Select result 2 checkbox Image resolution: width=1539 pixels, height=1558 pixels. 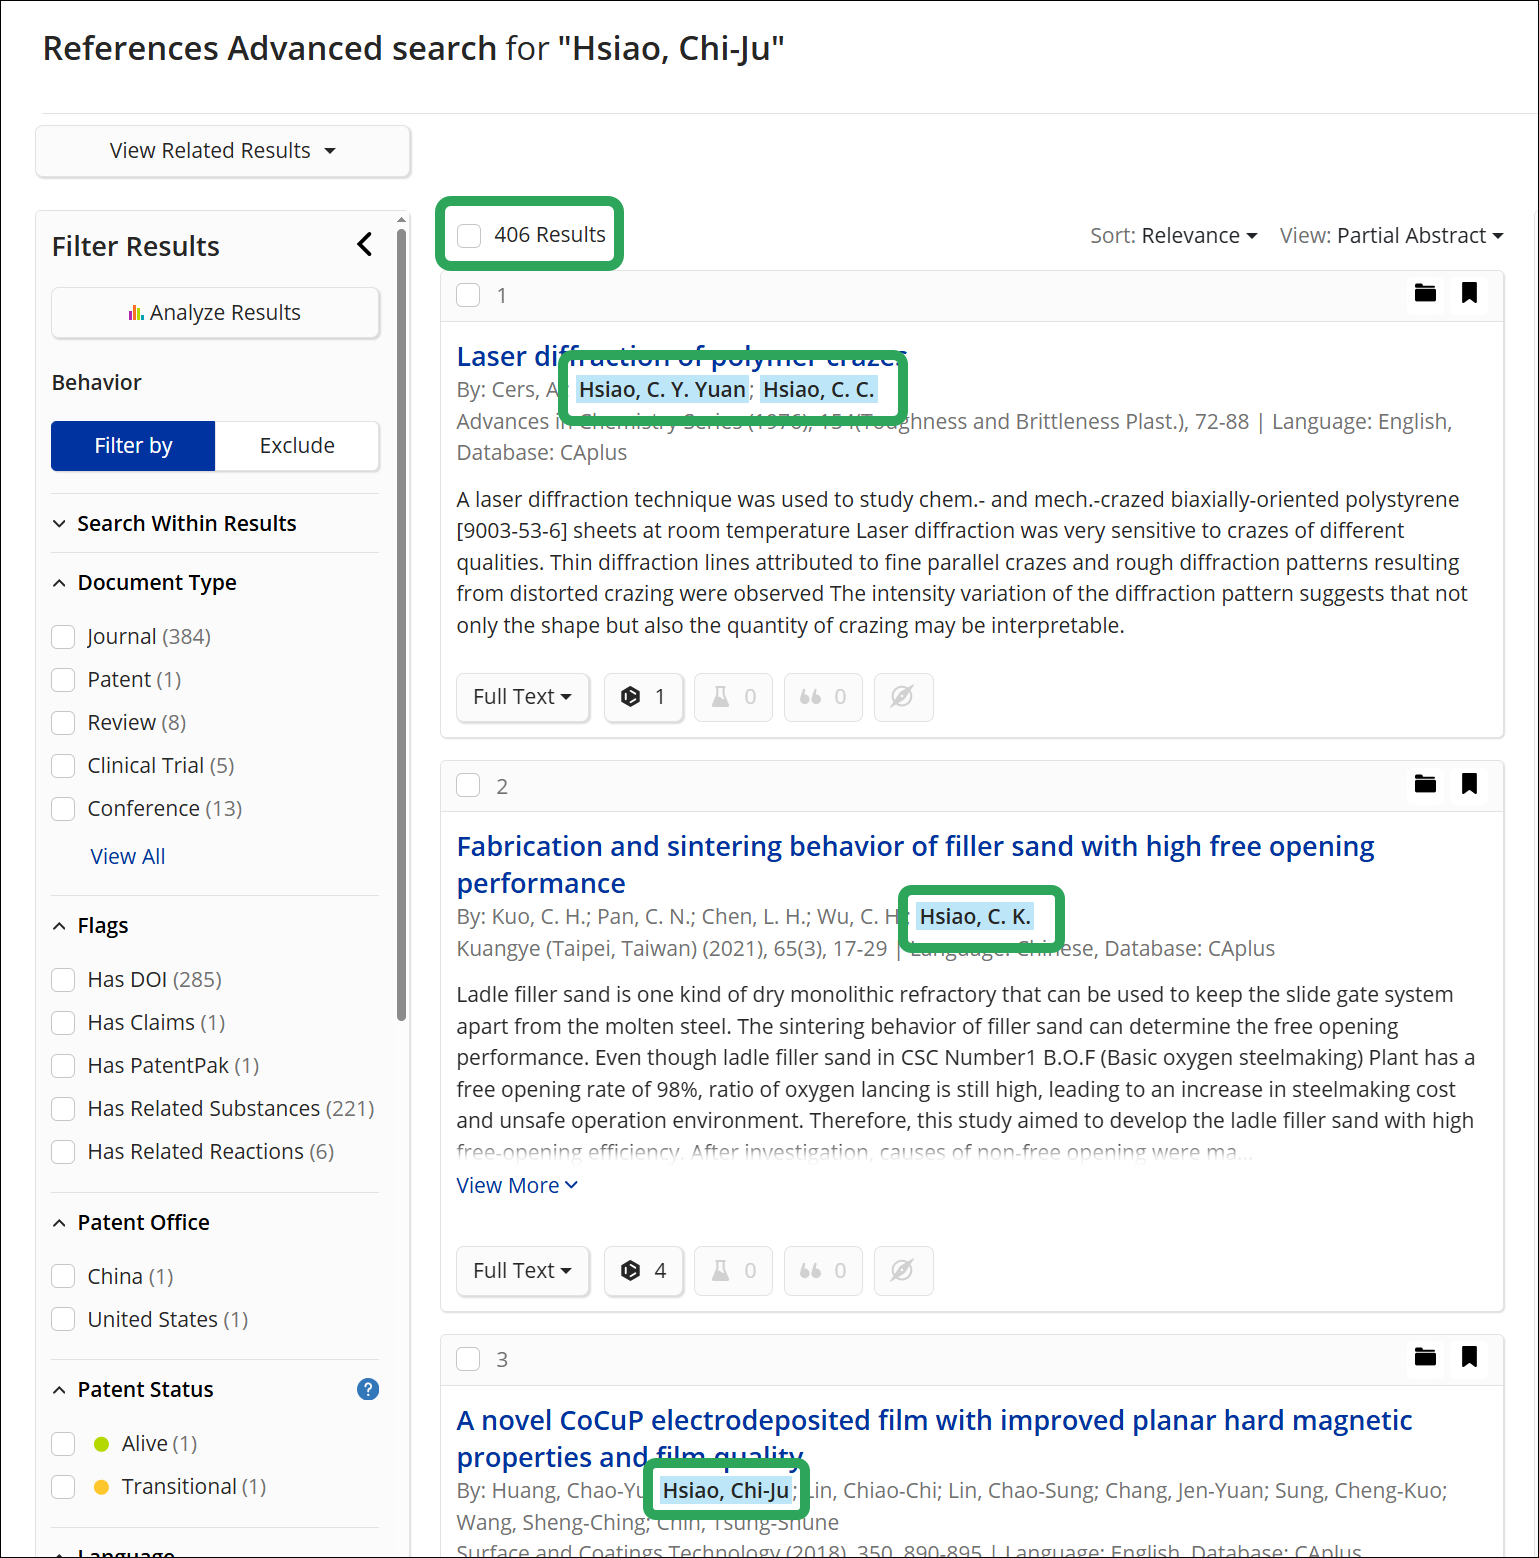(468, 785)
